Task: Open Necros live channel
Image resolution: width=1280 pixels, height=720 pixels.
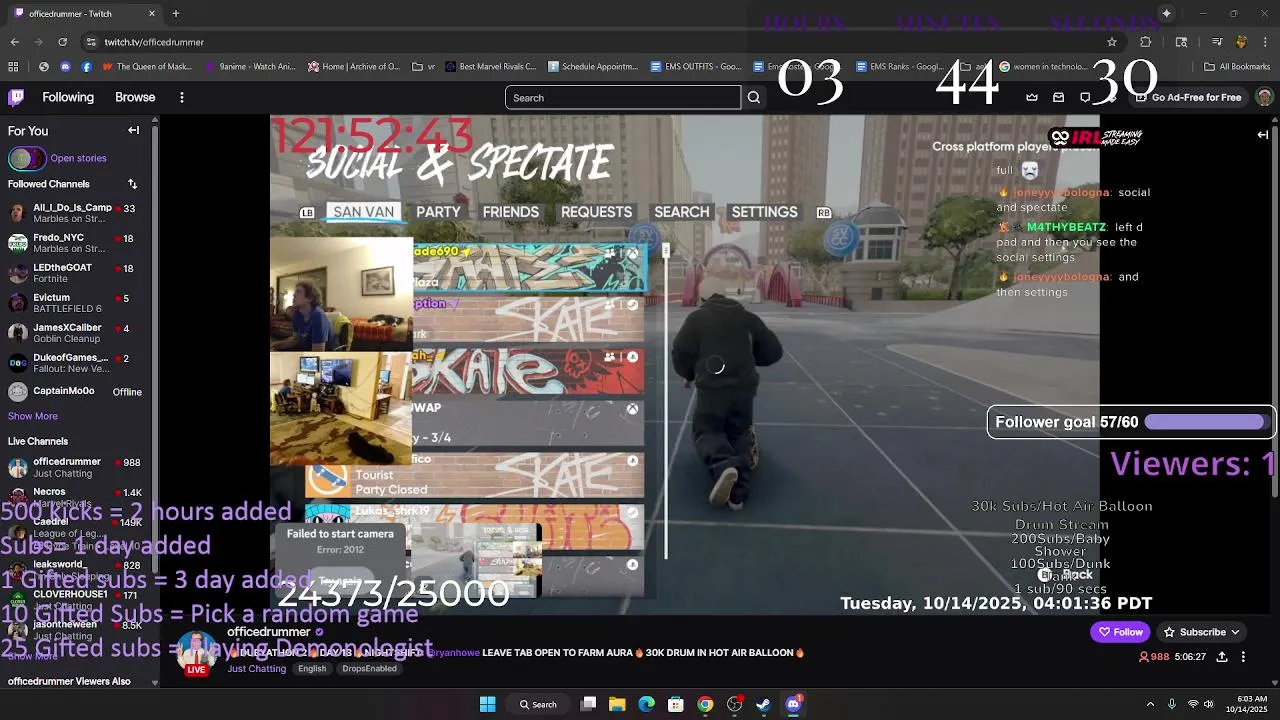Action: click(x=77, y=497)
